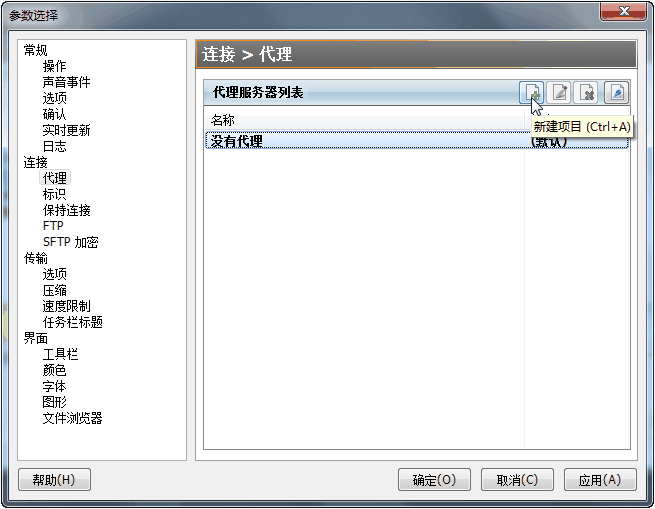Open the 连接 category
The height and width of the screenshot is (509, 655).
point(36,162)
